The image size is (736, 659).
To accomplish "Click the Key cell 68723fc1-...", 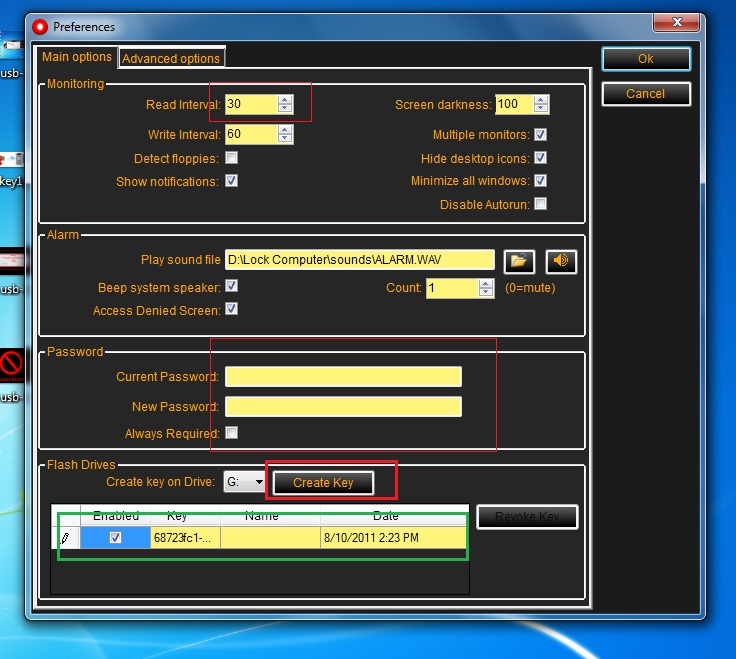I will click(185, 538).
